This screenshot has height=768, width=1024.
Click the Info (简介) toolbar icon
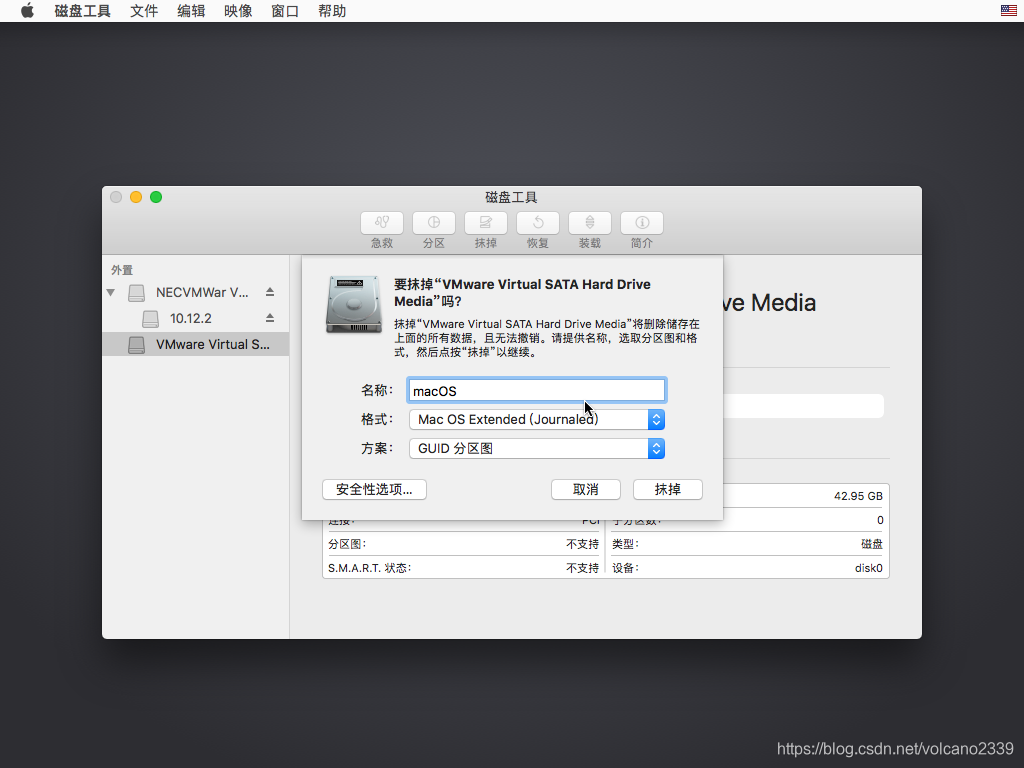click(642, 223)
